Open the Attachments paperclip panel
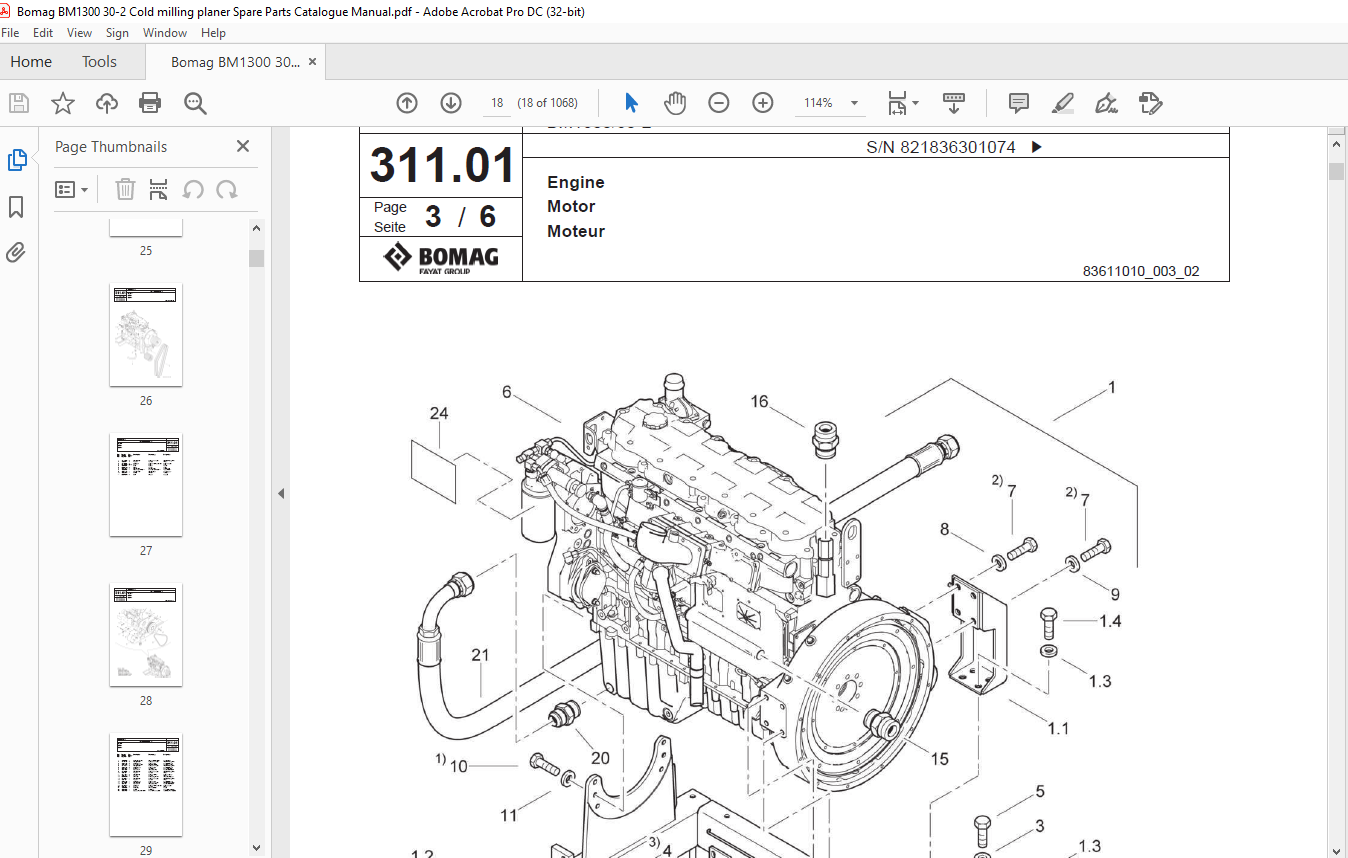 coord(16,252)
